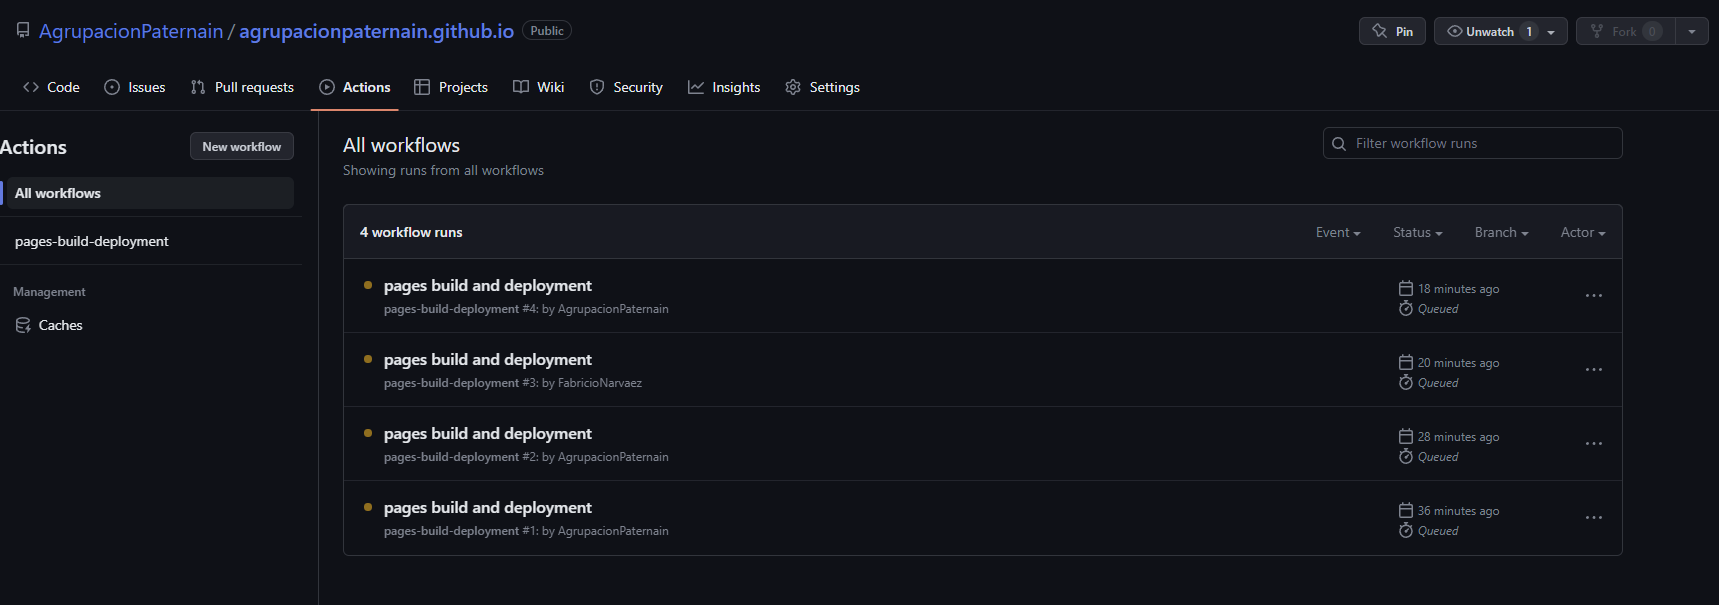Click calendar icon next to 36 minutes ago
The image size is (1719, 605).
pyautogui.click(x=1406, y=510)
